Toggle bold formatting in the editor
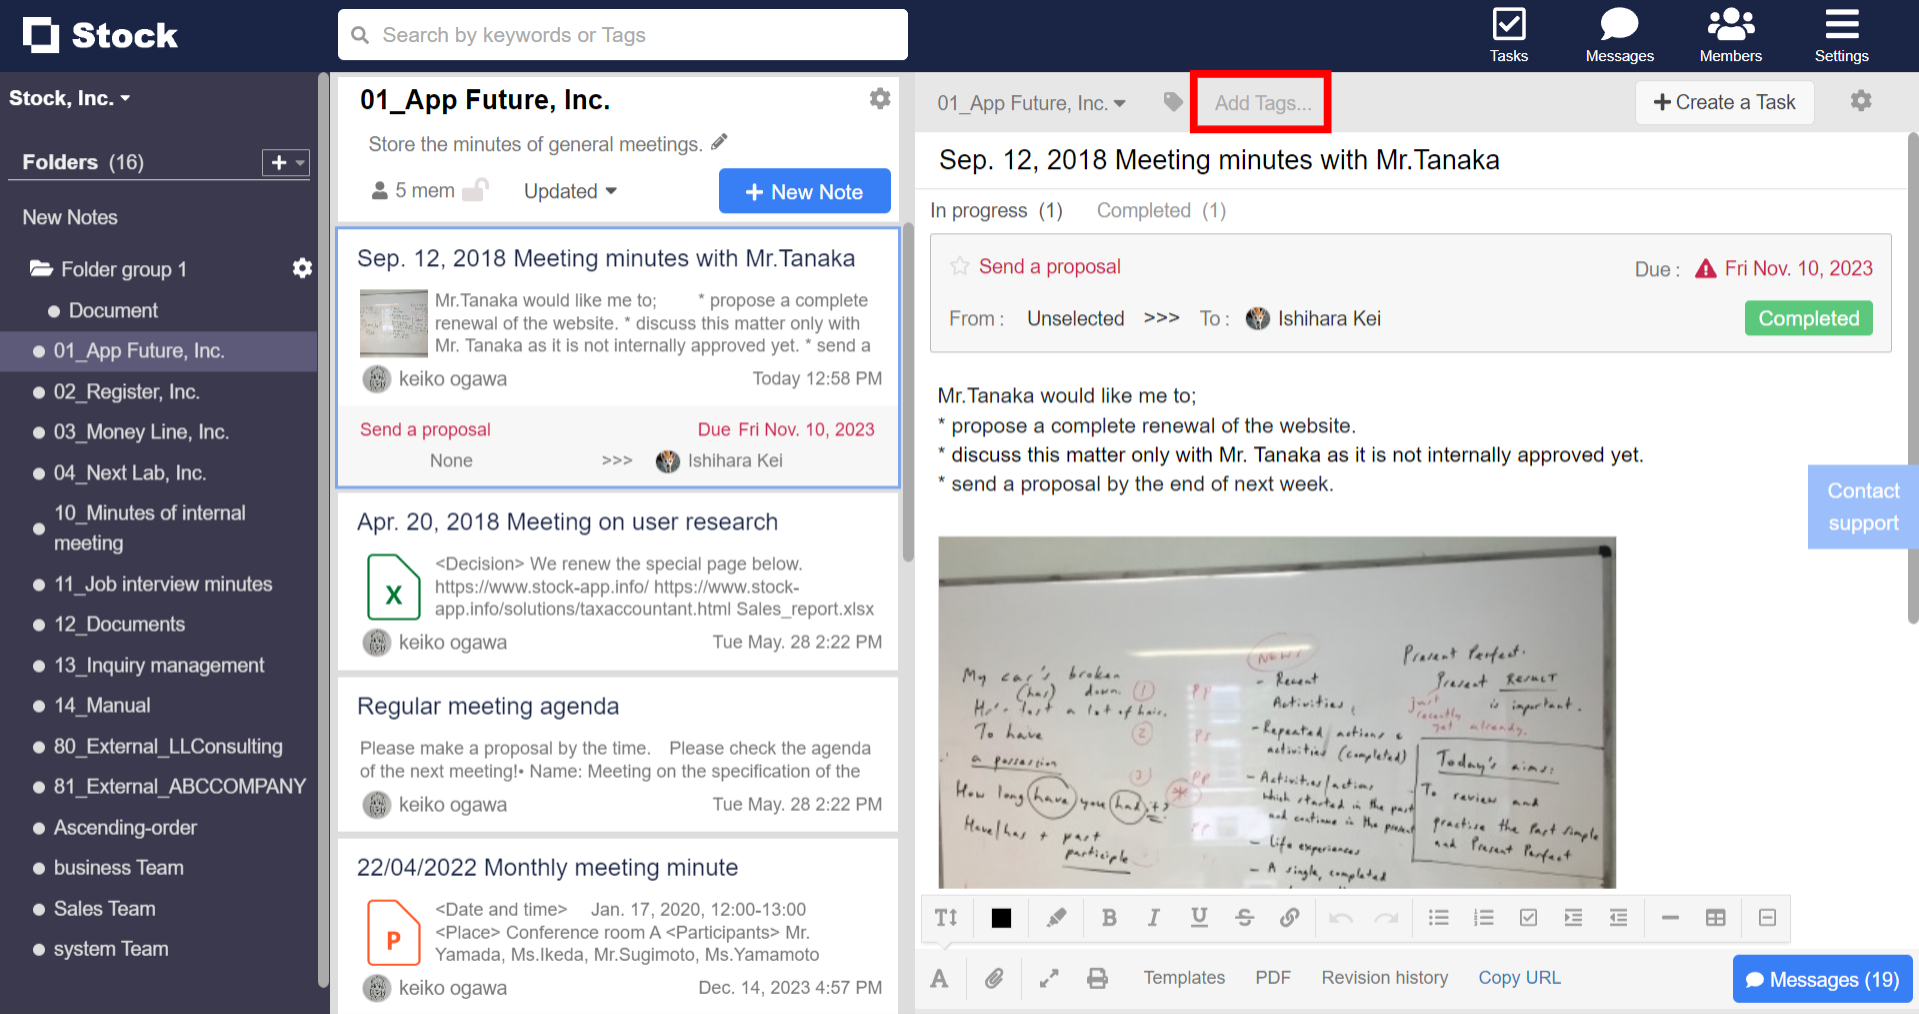This screenshot has height=1014, width=1919. [x=1108, y=917]
